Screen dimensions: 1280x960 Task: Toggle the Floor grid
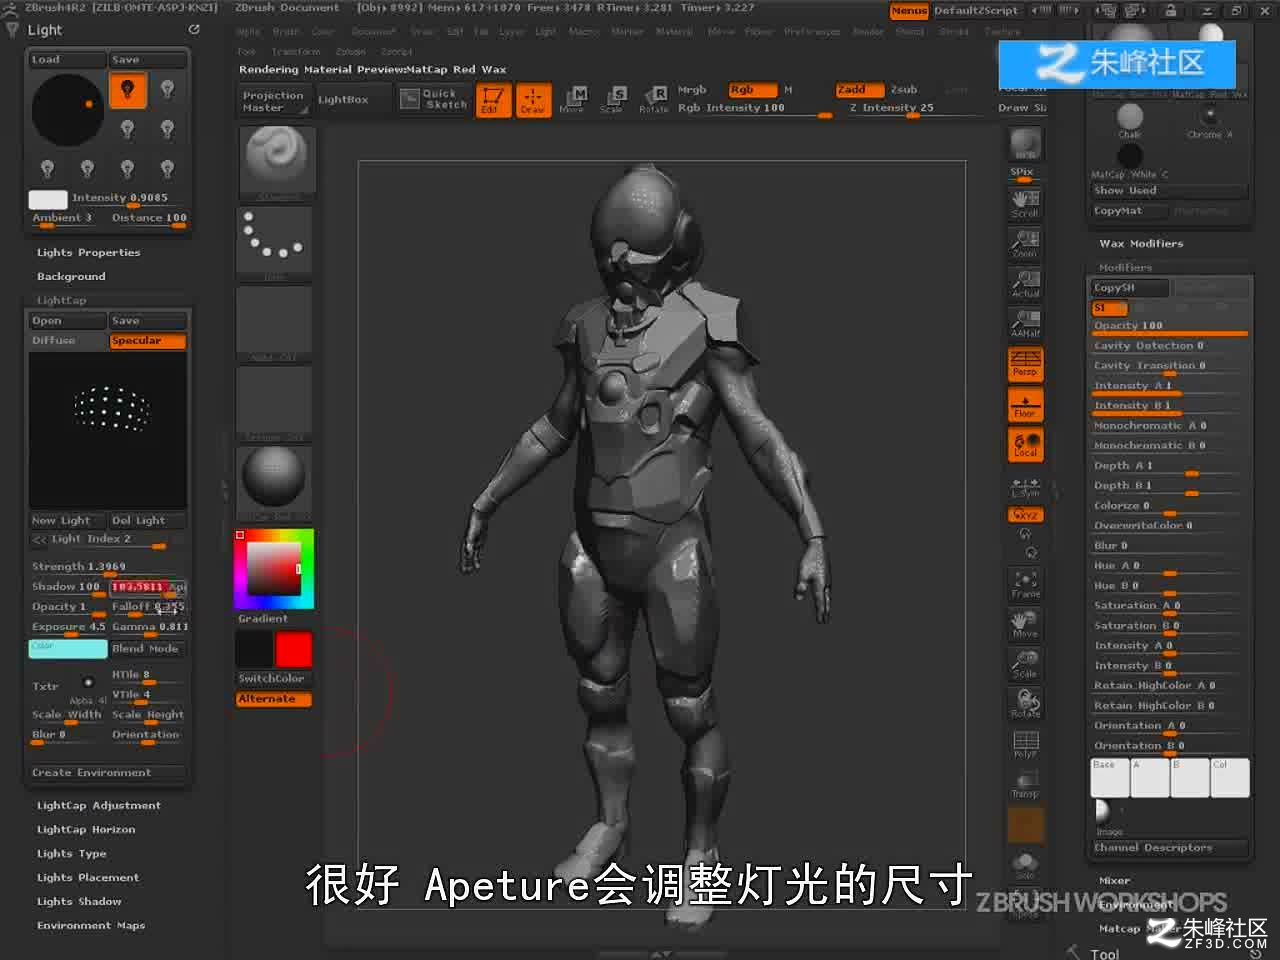[x=1025, y=404]
